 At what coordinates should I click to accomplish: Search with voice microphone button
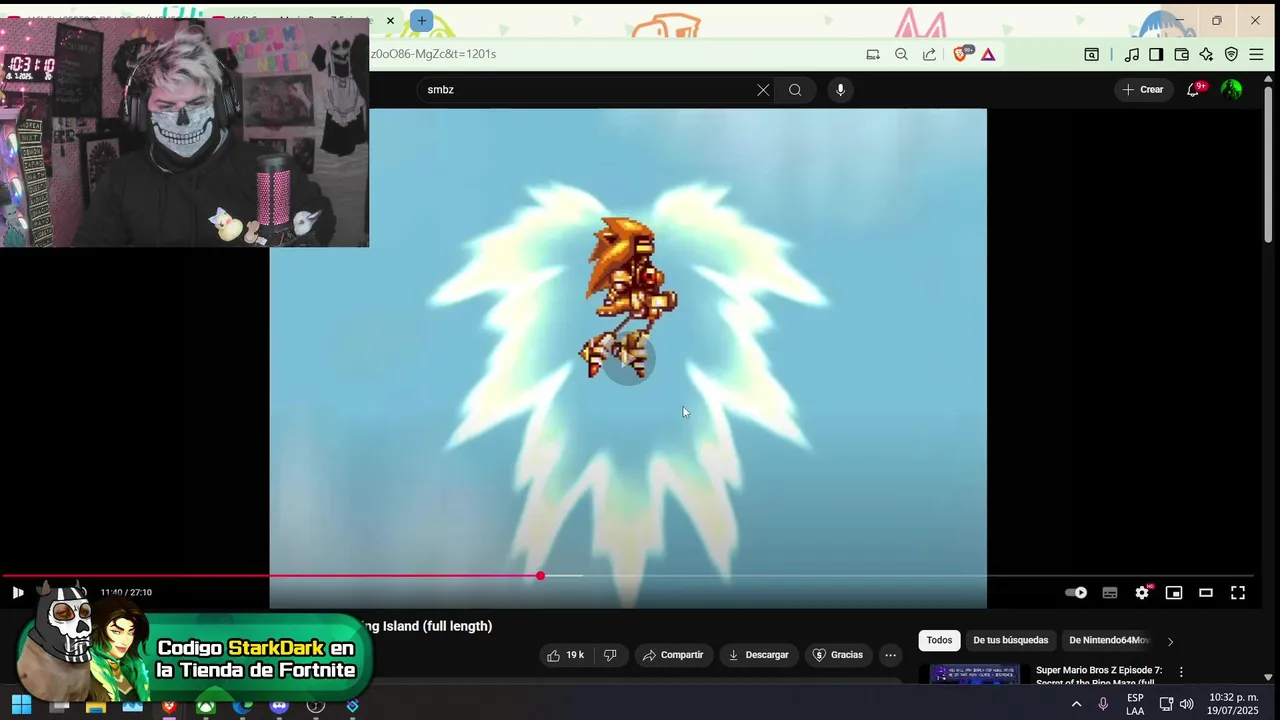point(840,90)
